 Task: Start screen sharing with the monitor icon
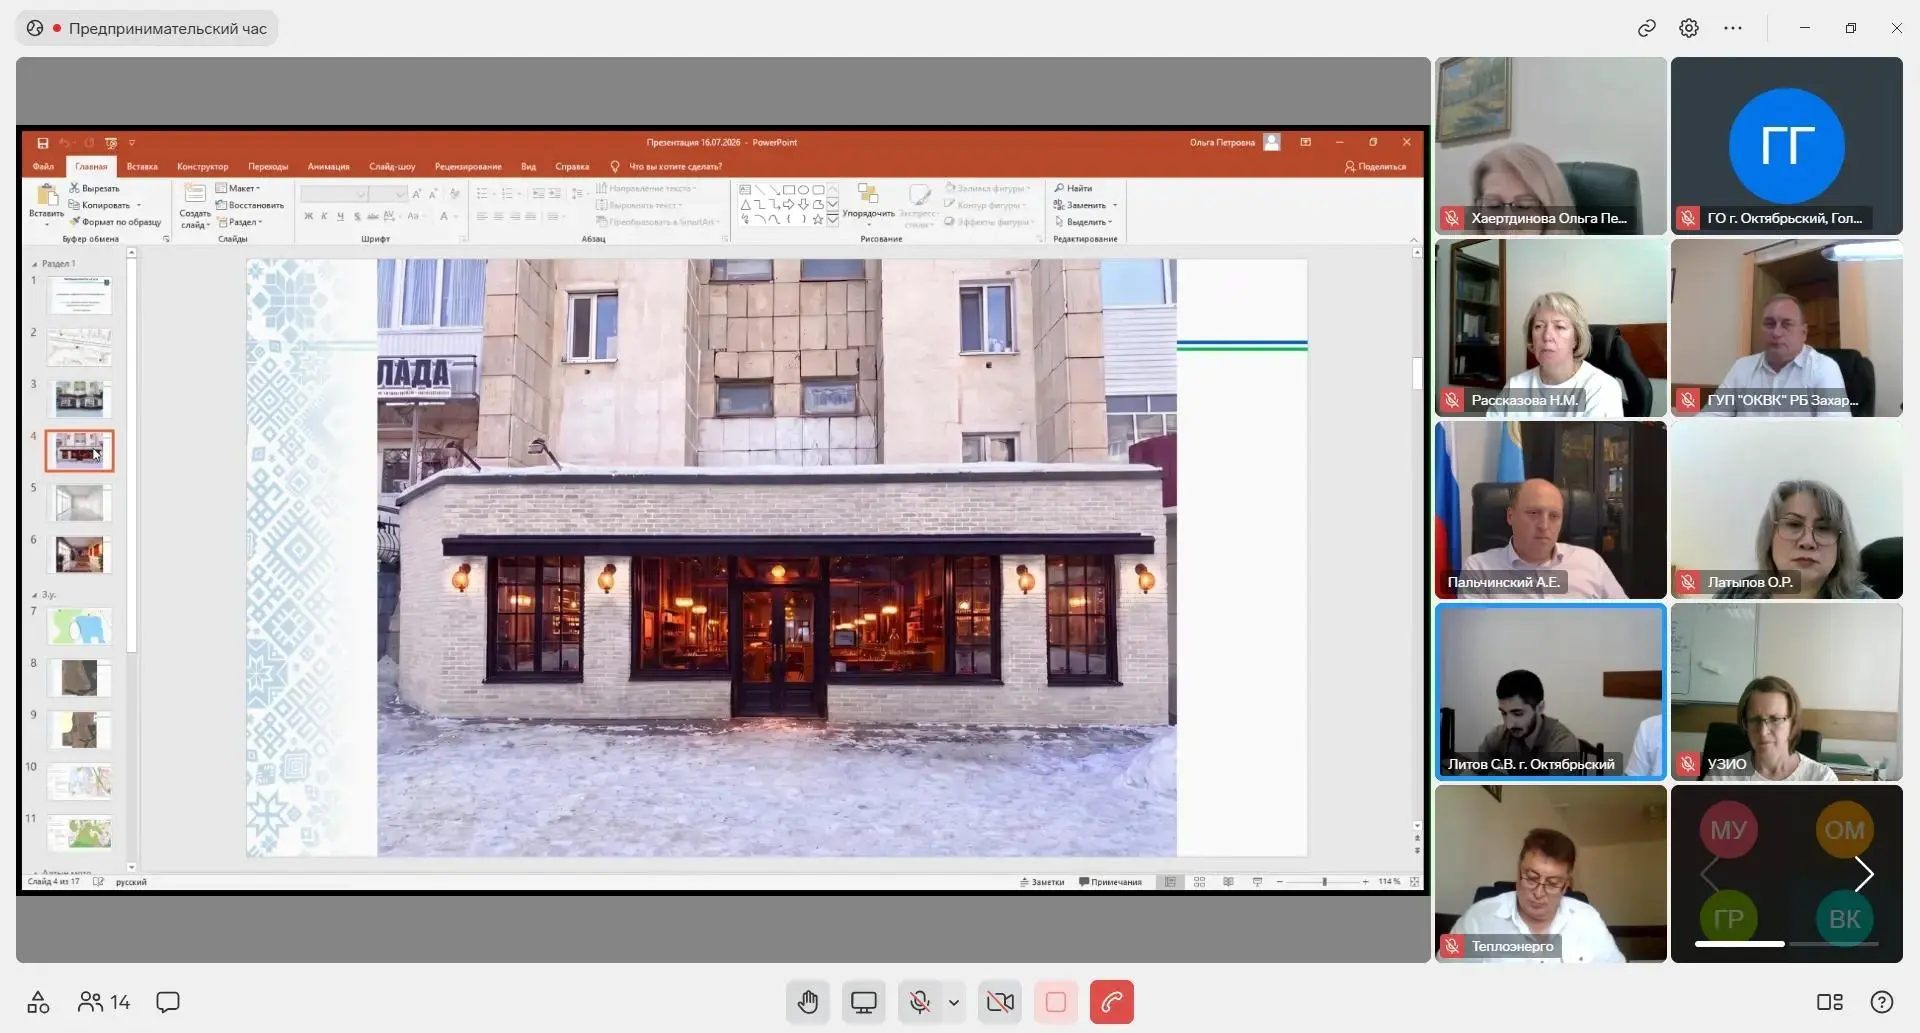click(864, 1002)
